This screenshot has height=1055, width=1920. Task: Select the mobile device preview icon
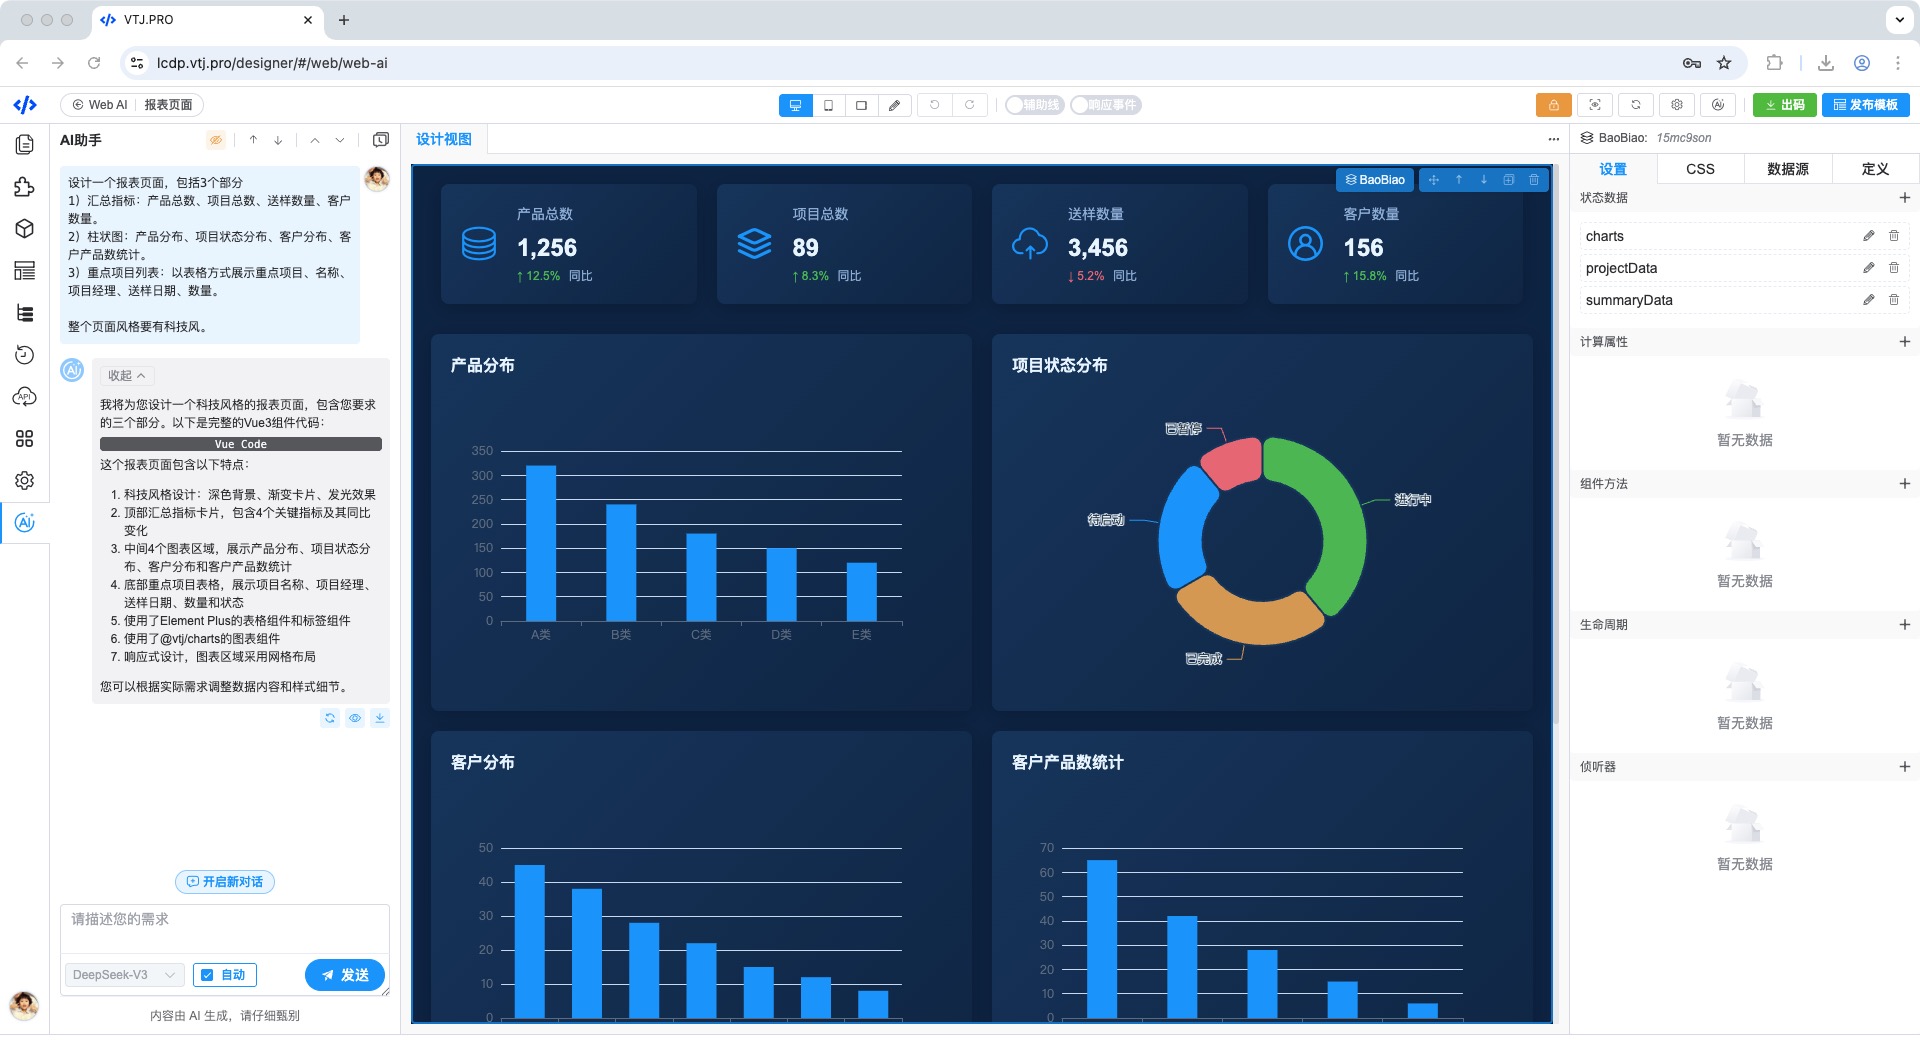pyautogui.click(x=828, y=105)
